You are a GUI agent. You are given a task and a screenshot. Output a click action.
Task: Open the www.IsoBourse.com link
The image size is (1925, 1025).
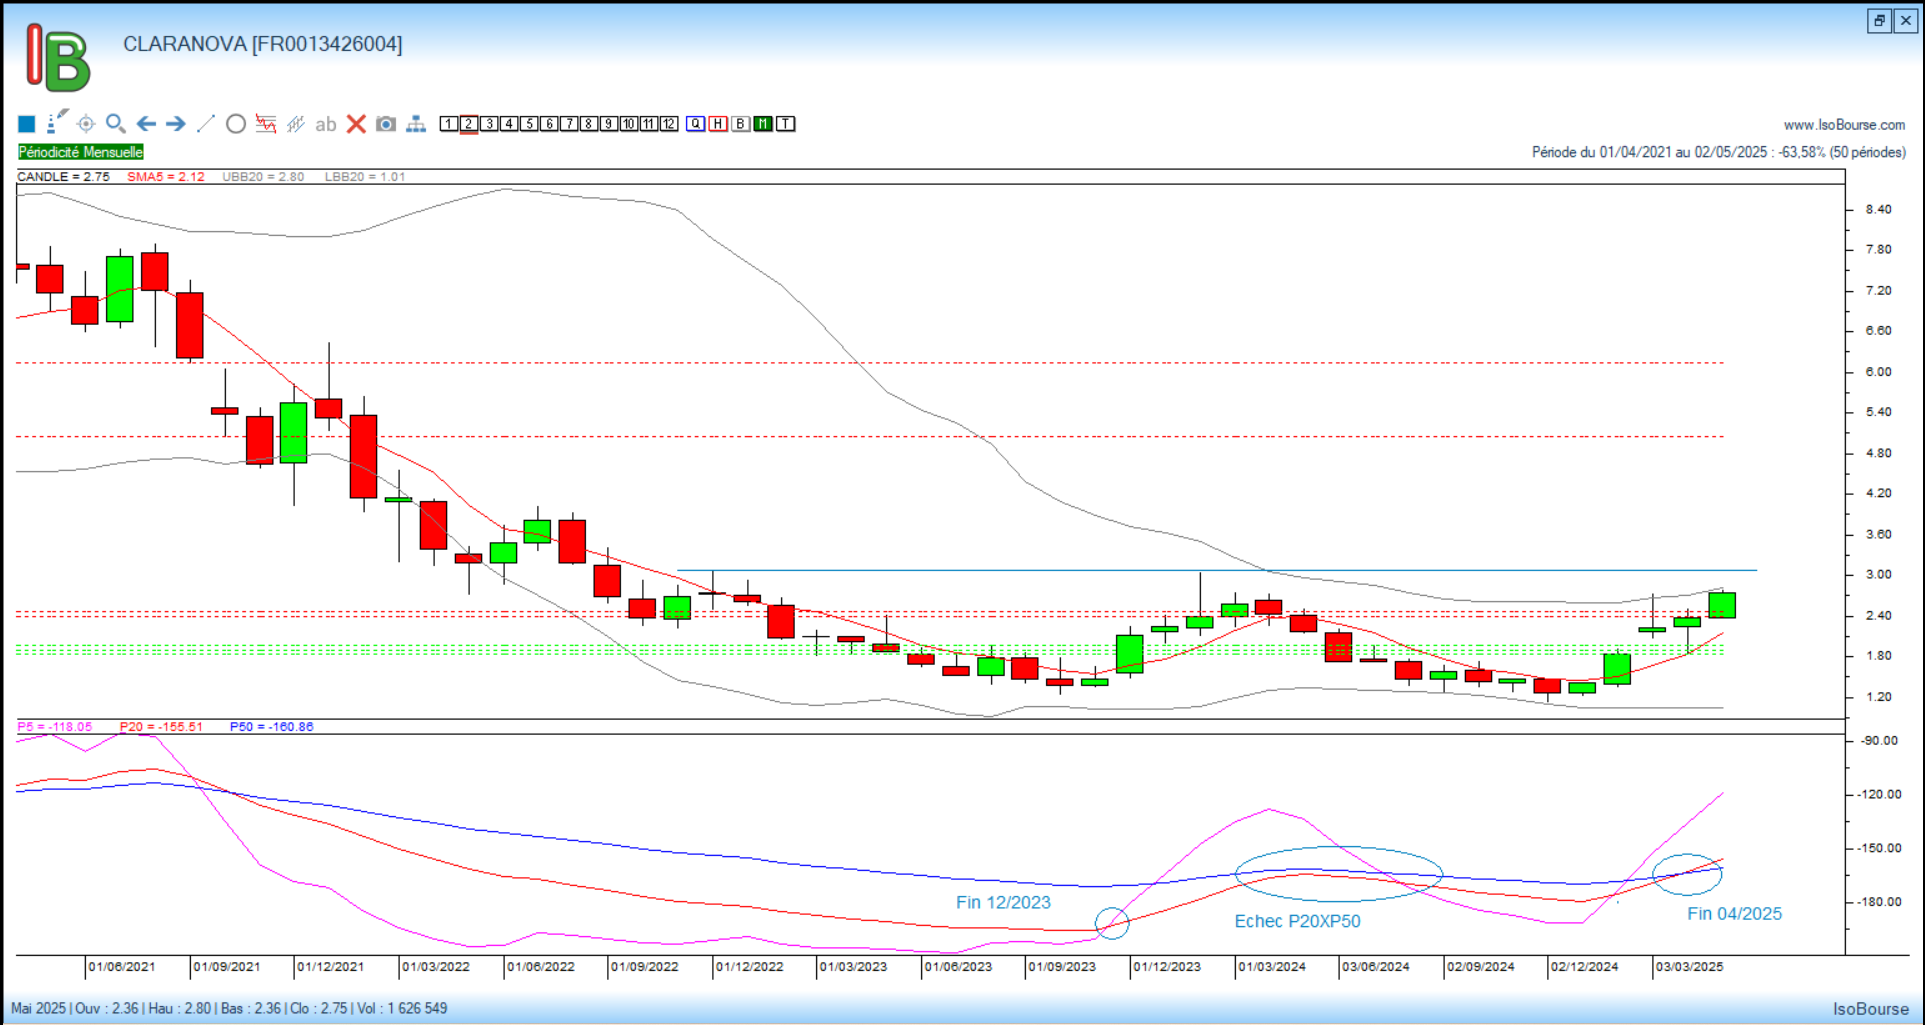1844,125
